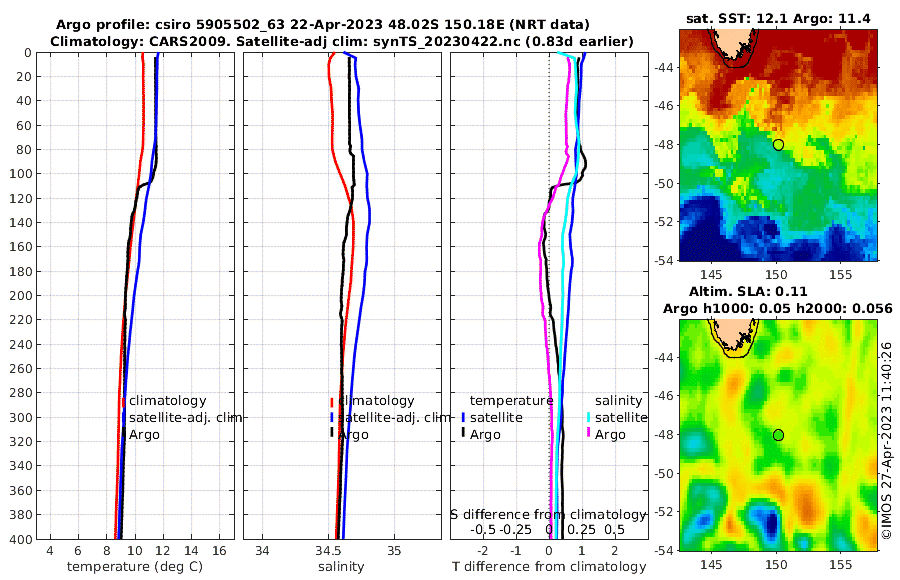This screenshot has width=900, height=580.
Task: Click the Argo float circle on SST map
Action: (778, 145)
